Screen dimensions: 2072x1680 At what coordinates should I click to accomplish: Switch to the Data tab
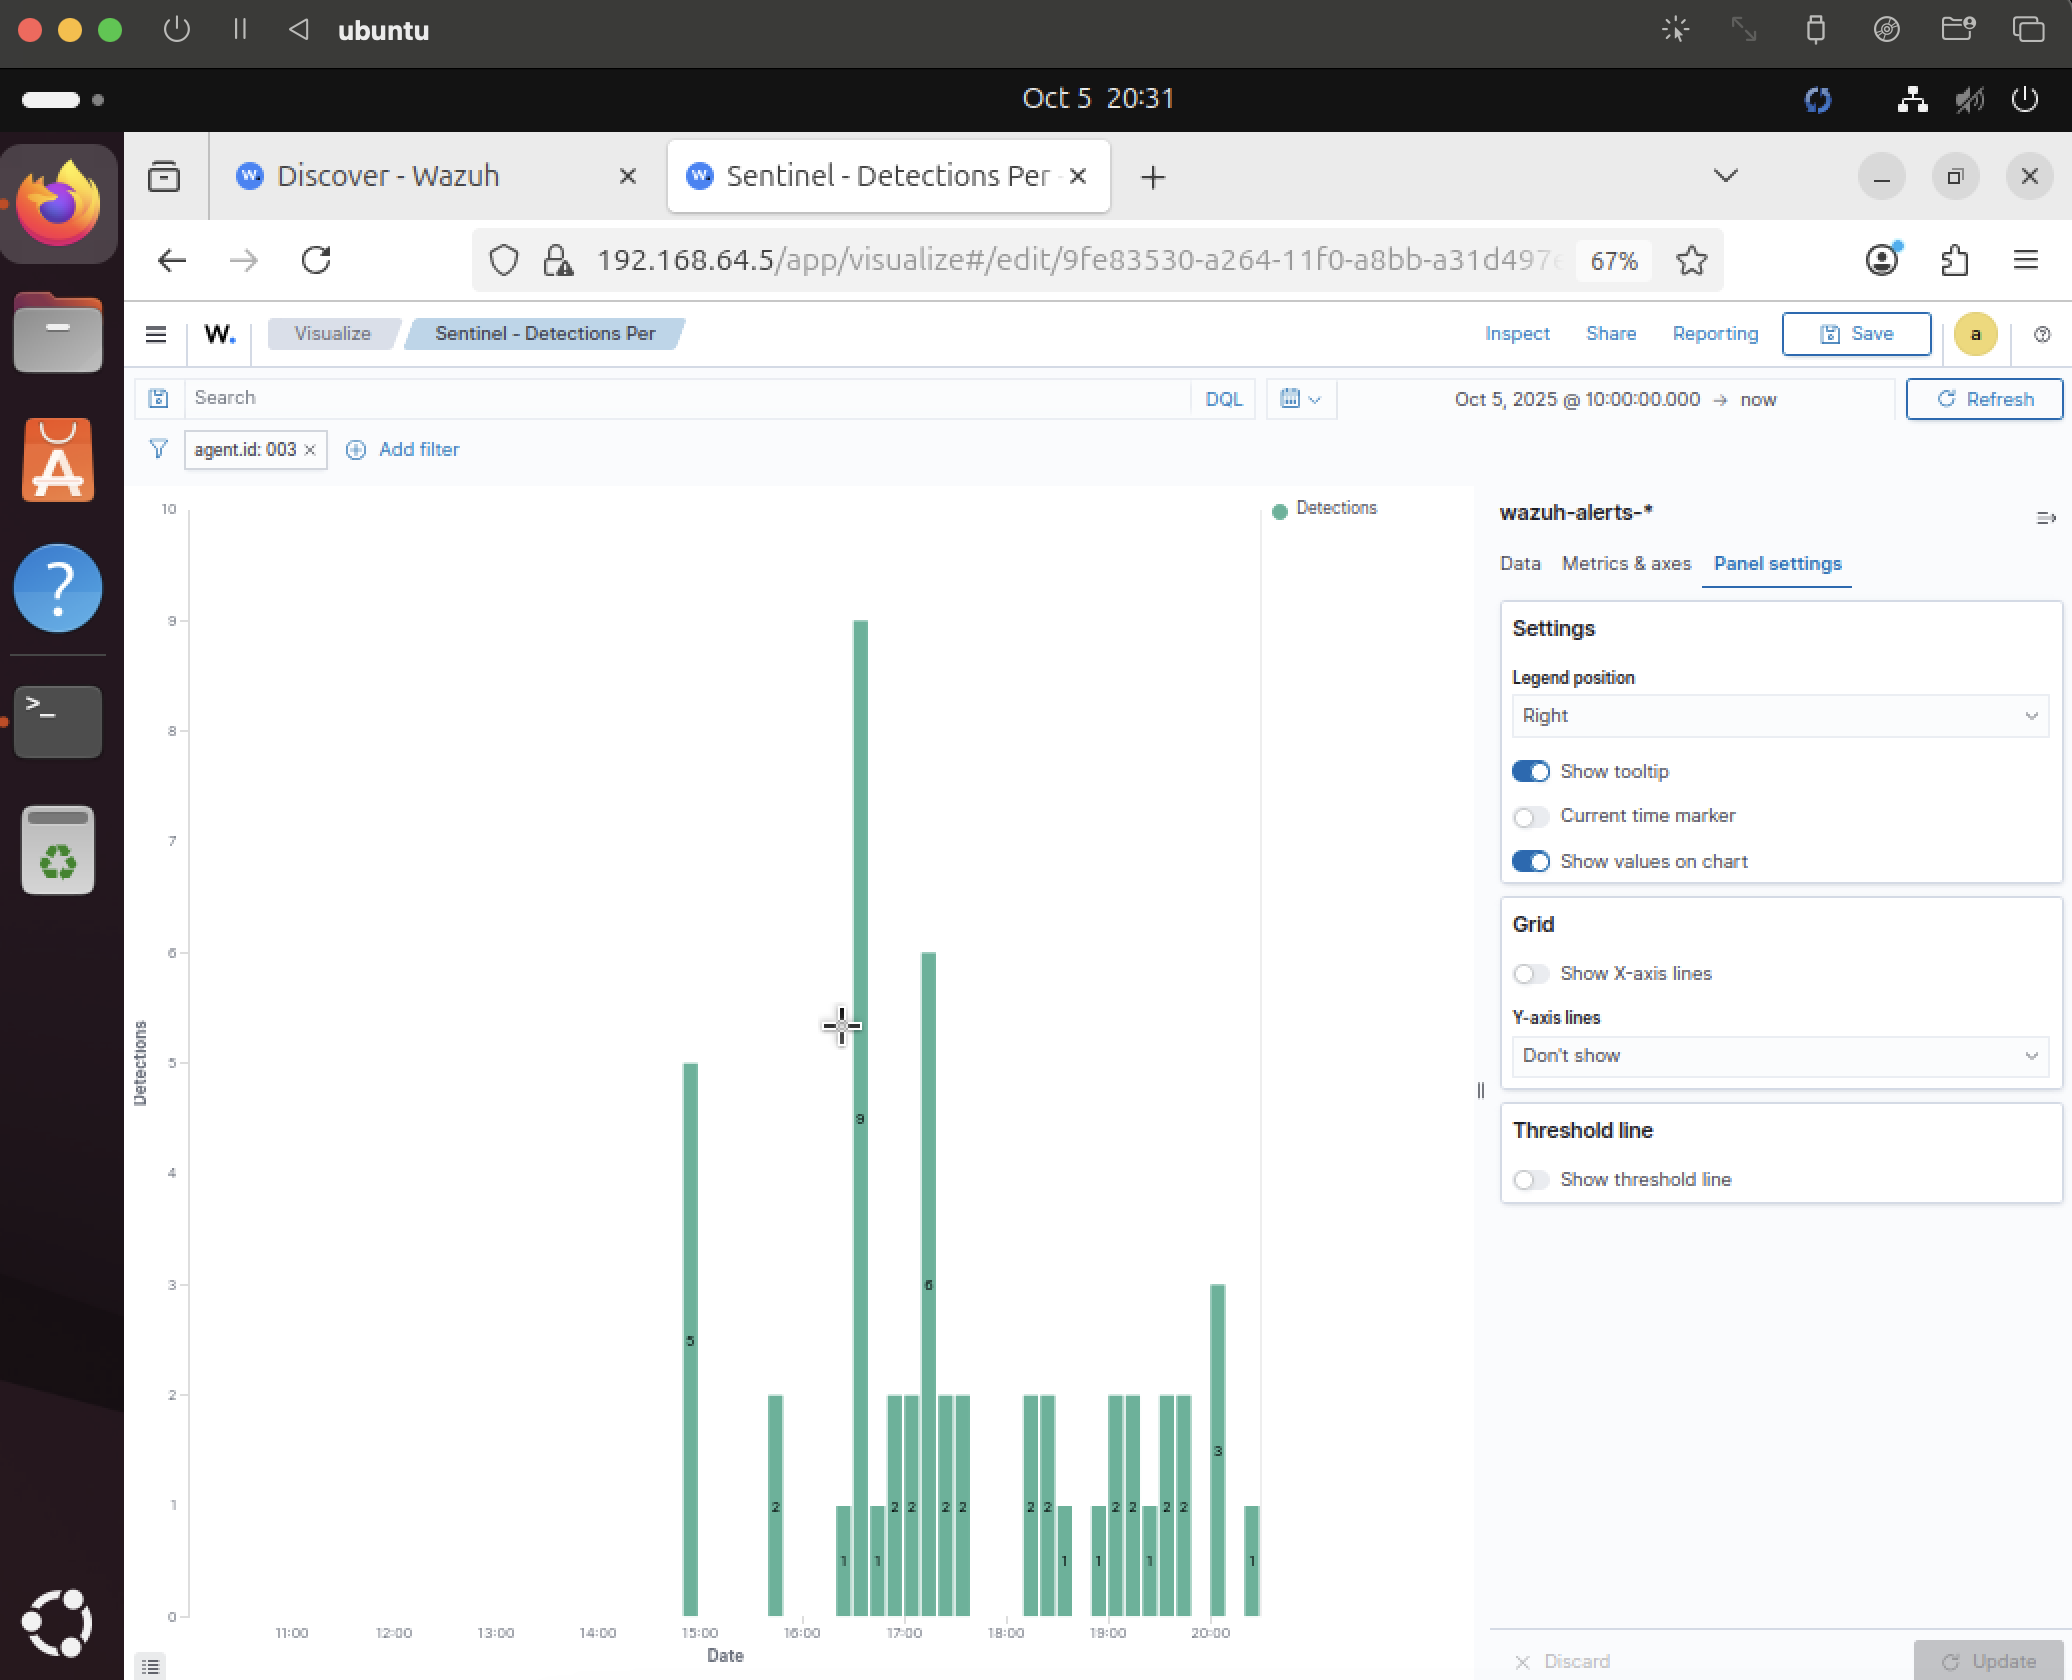[1520, 564]
